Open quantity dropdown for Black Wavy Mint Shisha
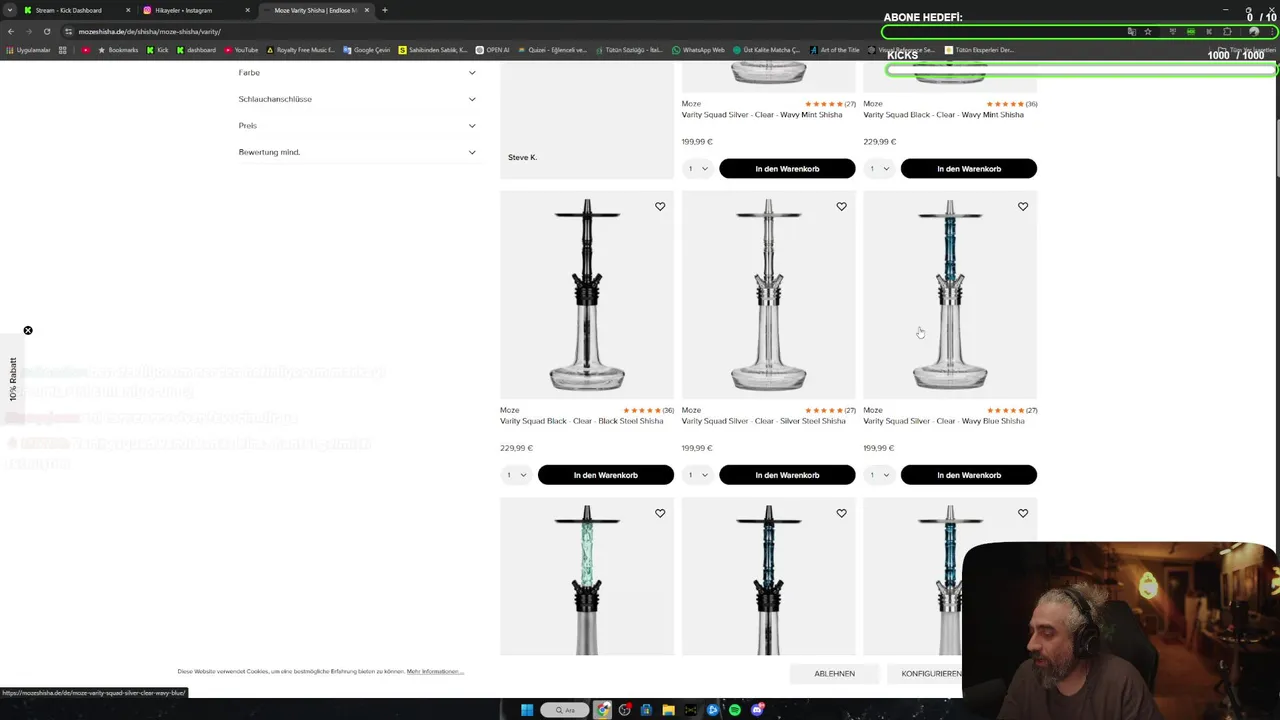This screenshot has height=720, width=1280. point(879,168)
